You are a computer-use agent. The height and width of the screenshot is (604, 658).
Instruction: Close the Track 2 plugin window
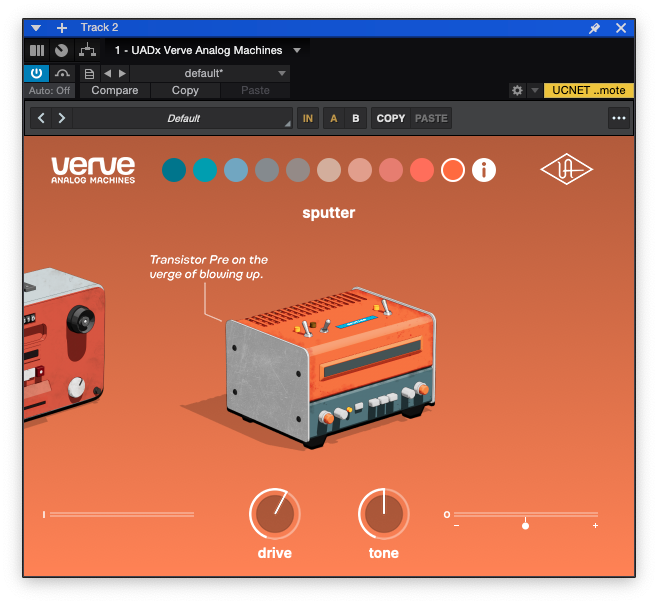click(x=621, y=28)
